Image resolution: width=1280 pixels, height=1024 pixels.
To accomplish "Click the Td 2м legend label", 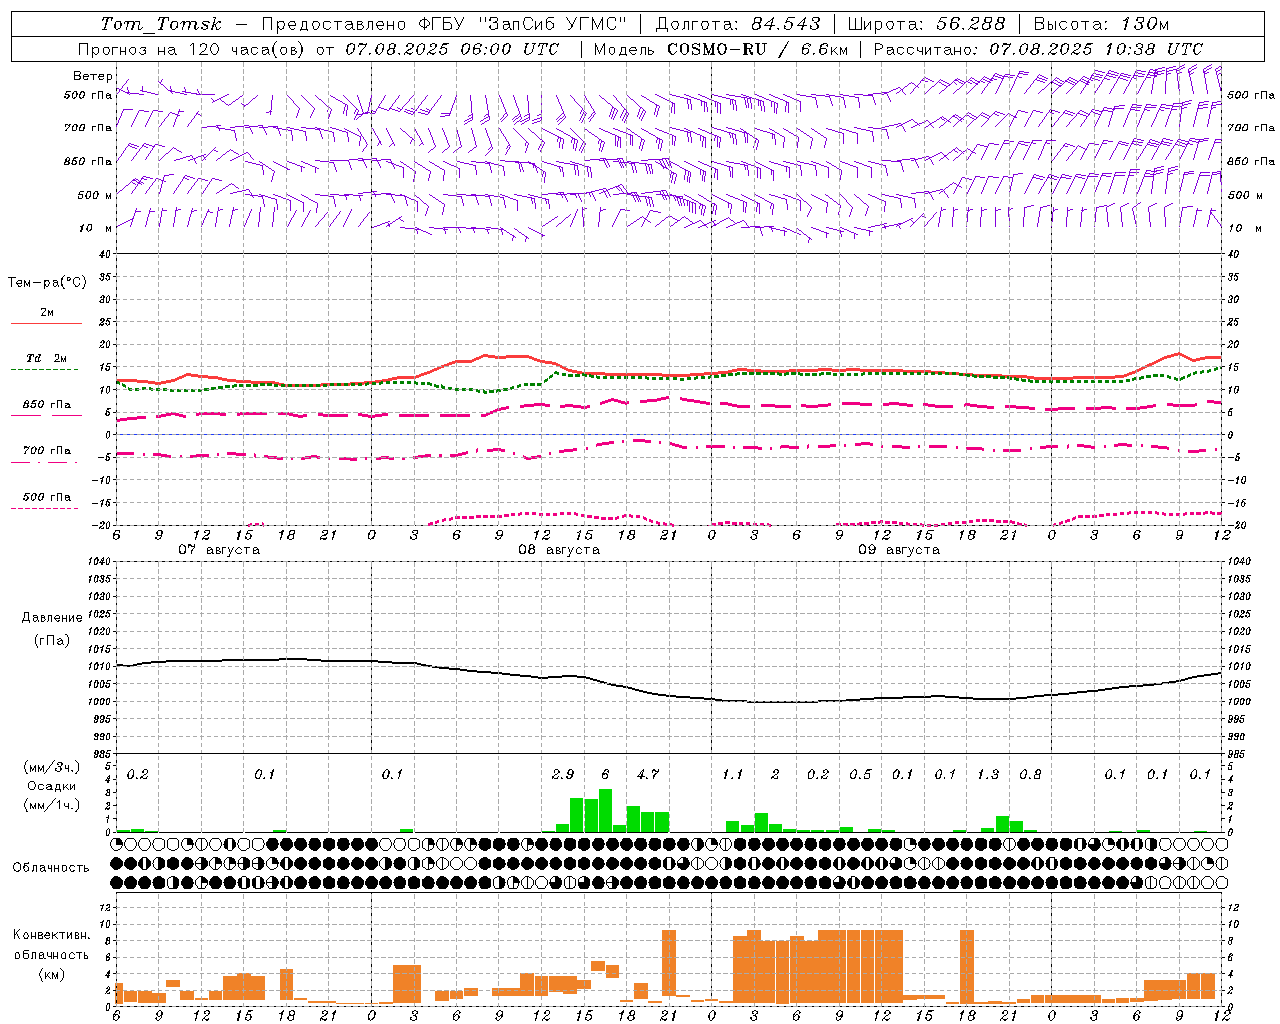I will click(x=46, y=358).
